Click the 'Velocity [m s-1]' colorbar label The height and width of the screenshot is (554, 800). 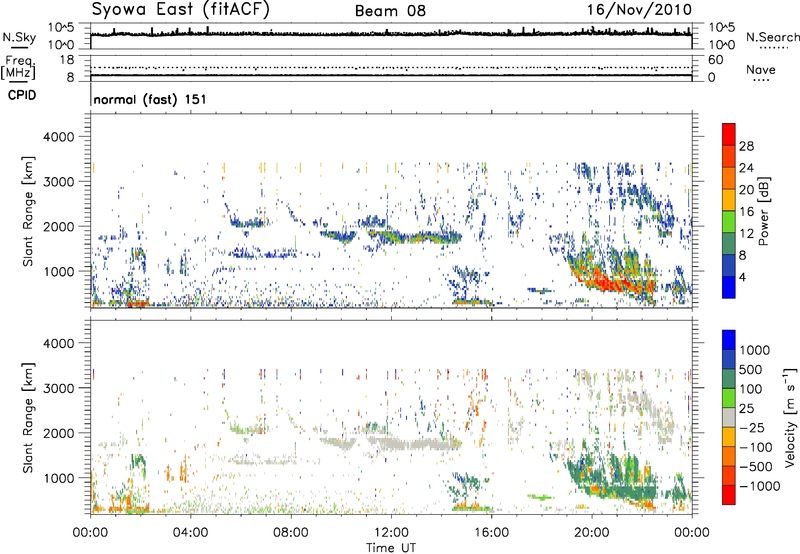point(790,417)
